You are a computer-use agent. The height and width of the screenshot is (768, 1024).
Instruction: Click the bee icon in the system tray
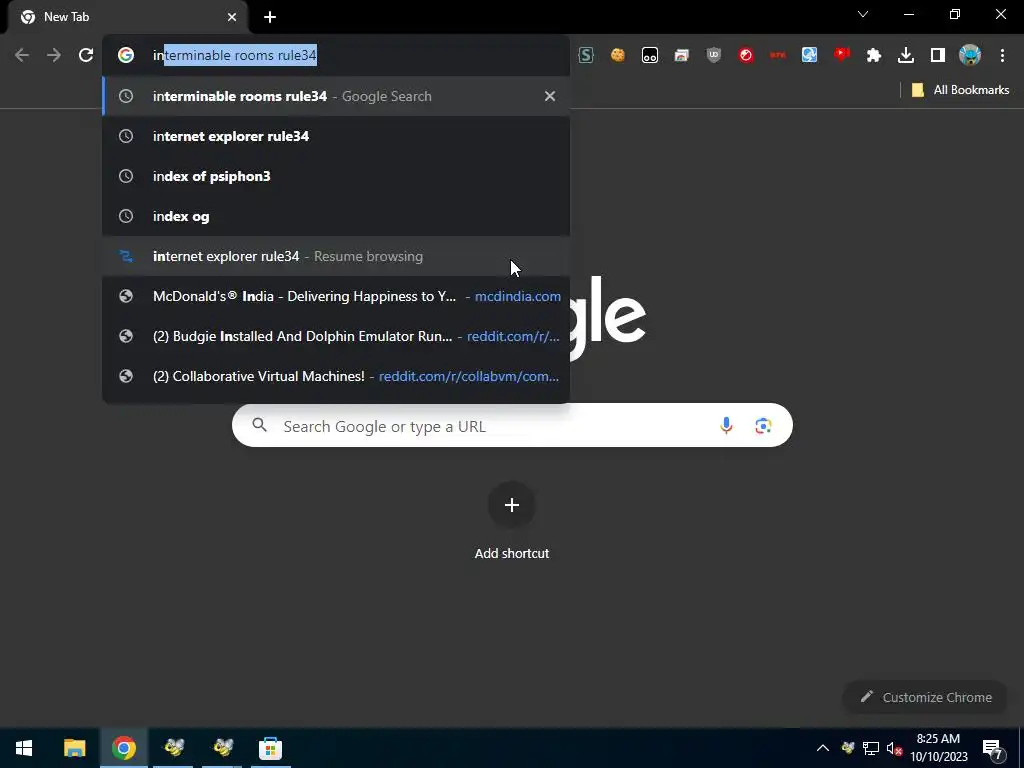[848, 748]
